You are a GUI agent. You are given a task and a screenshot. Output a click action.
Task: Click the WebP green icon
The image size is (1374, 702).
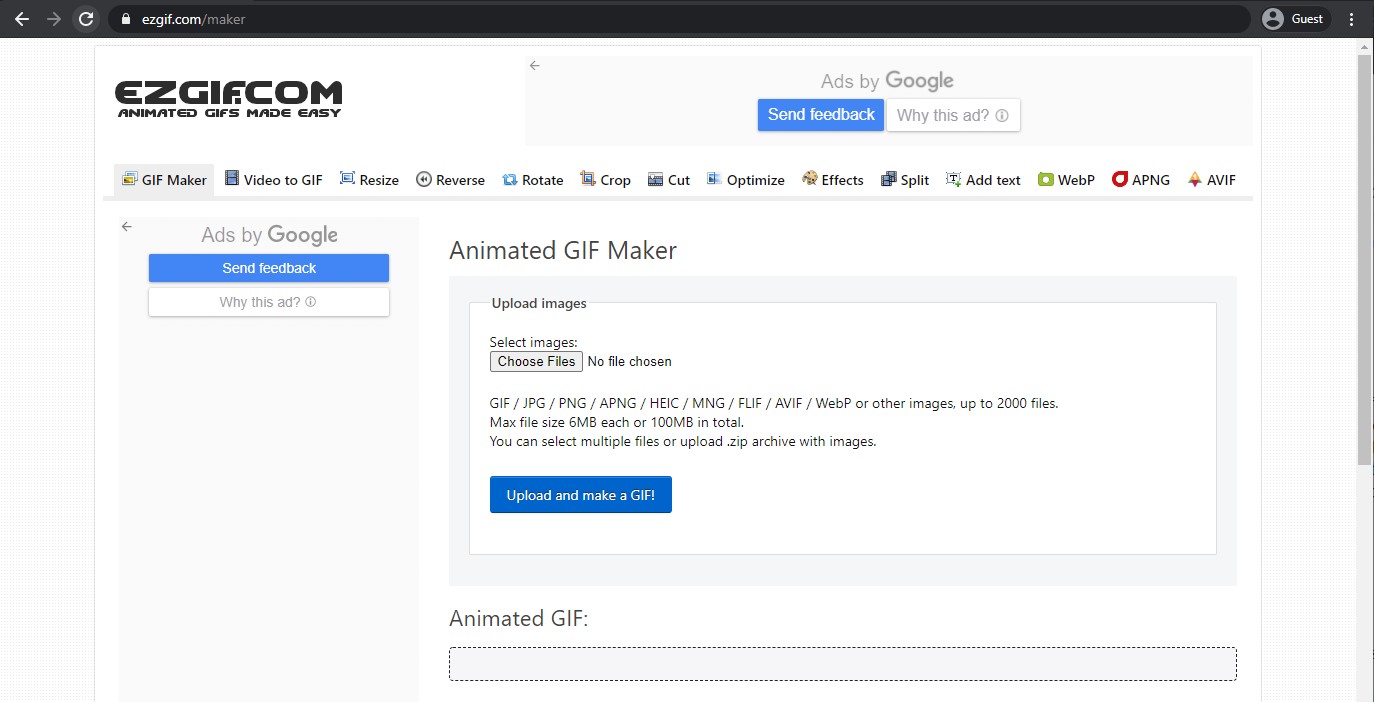click(1046, 180)
